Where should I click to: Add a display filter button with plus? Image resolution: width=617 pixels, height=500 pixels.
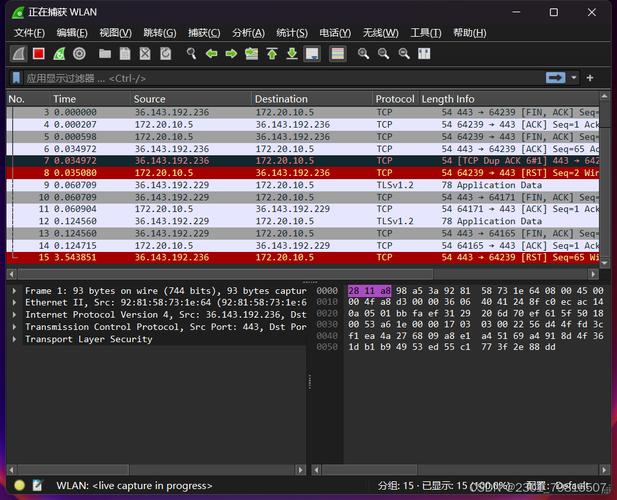coord(590,78)
